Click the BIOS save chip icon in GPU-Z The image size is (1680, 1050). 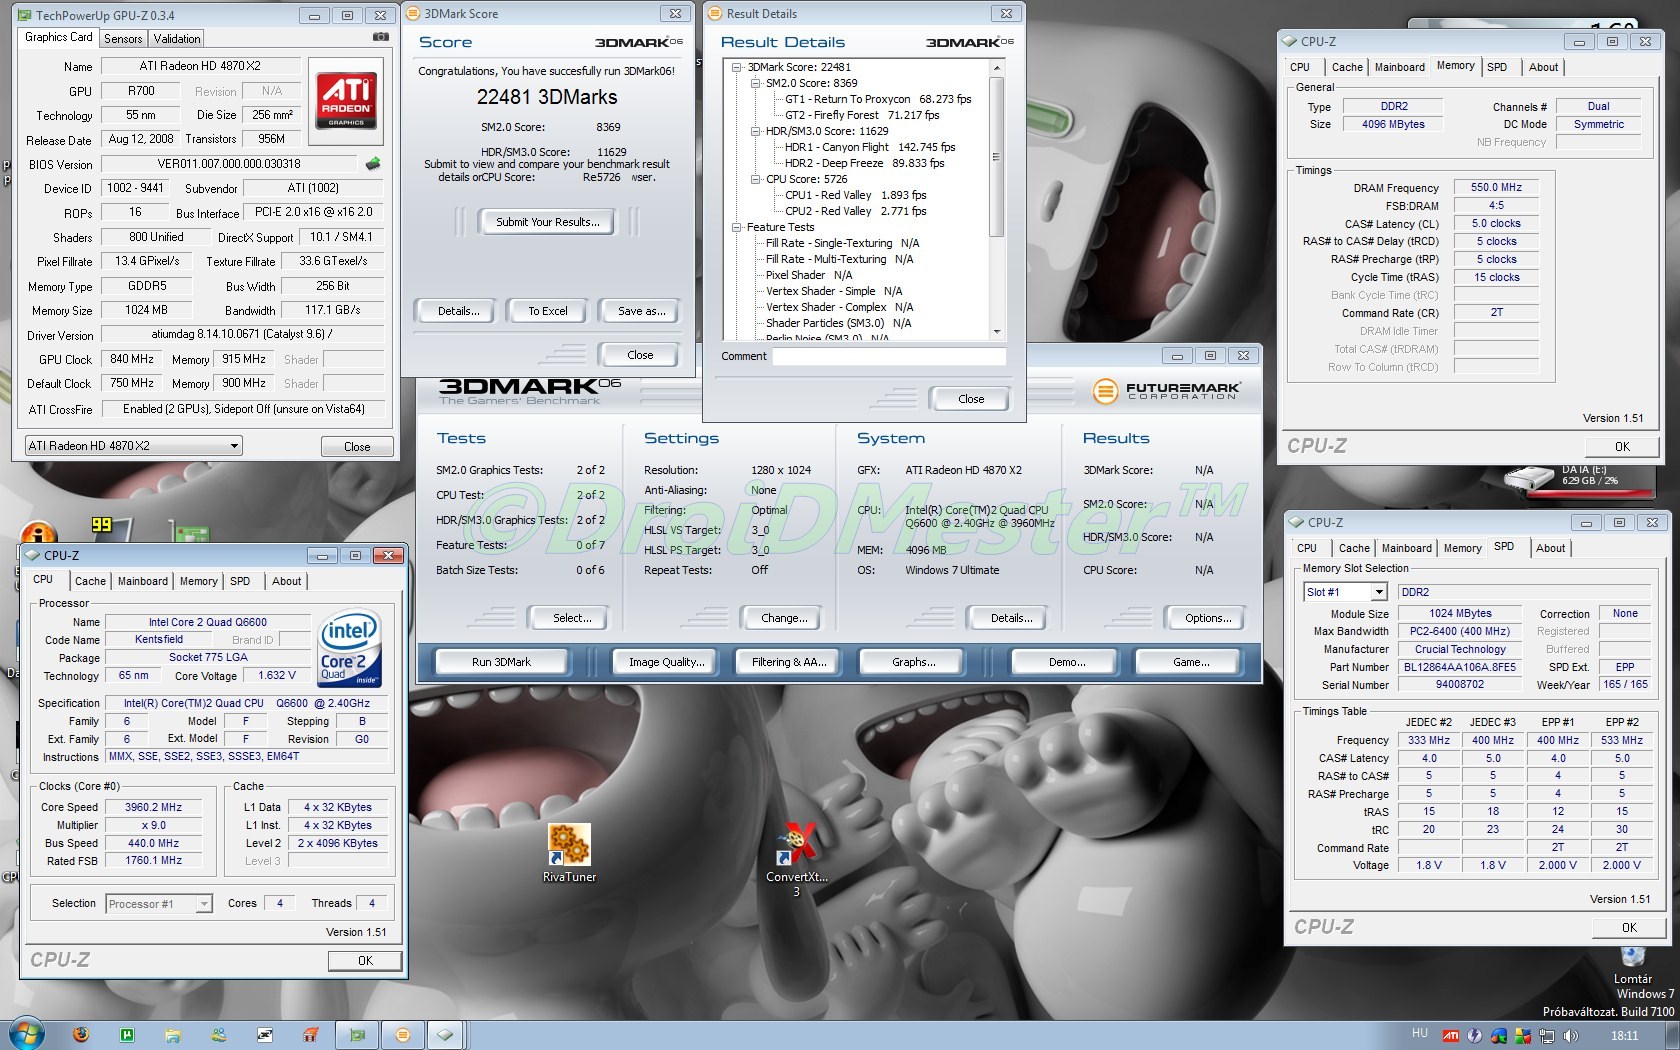tap(373, 164)
